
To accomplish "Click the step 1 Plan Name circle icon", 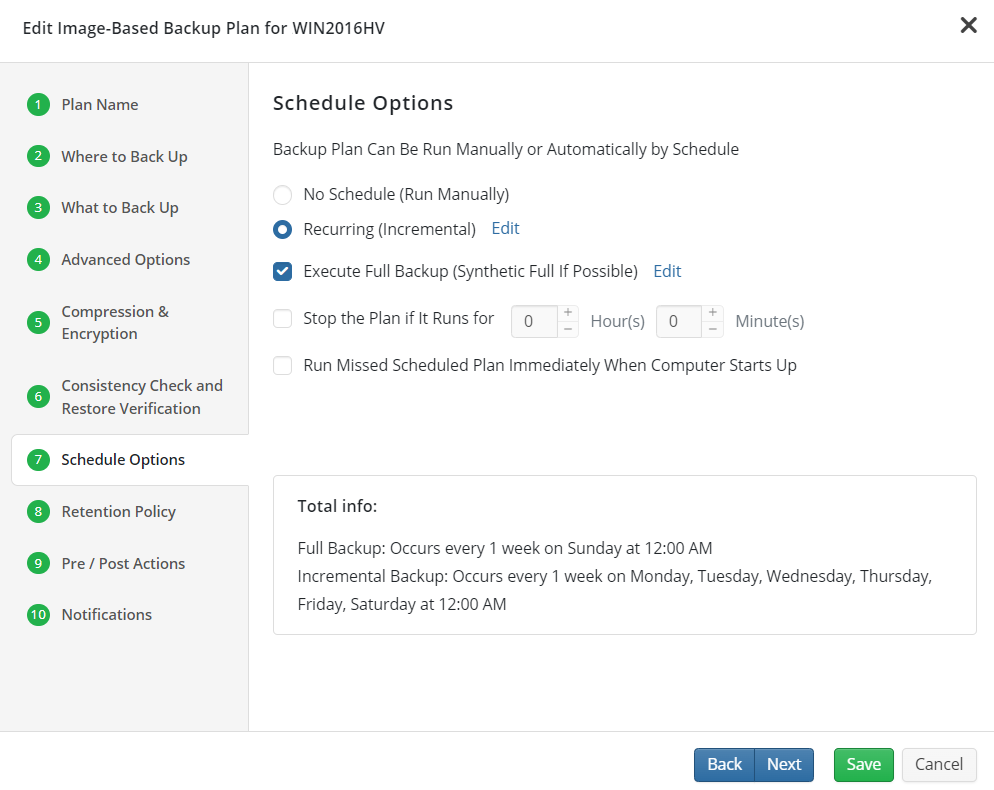I will coord(38,105).
